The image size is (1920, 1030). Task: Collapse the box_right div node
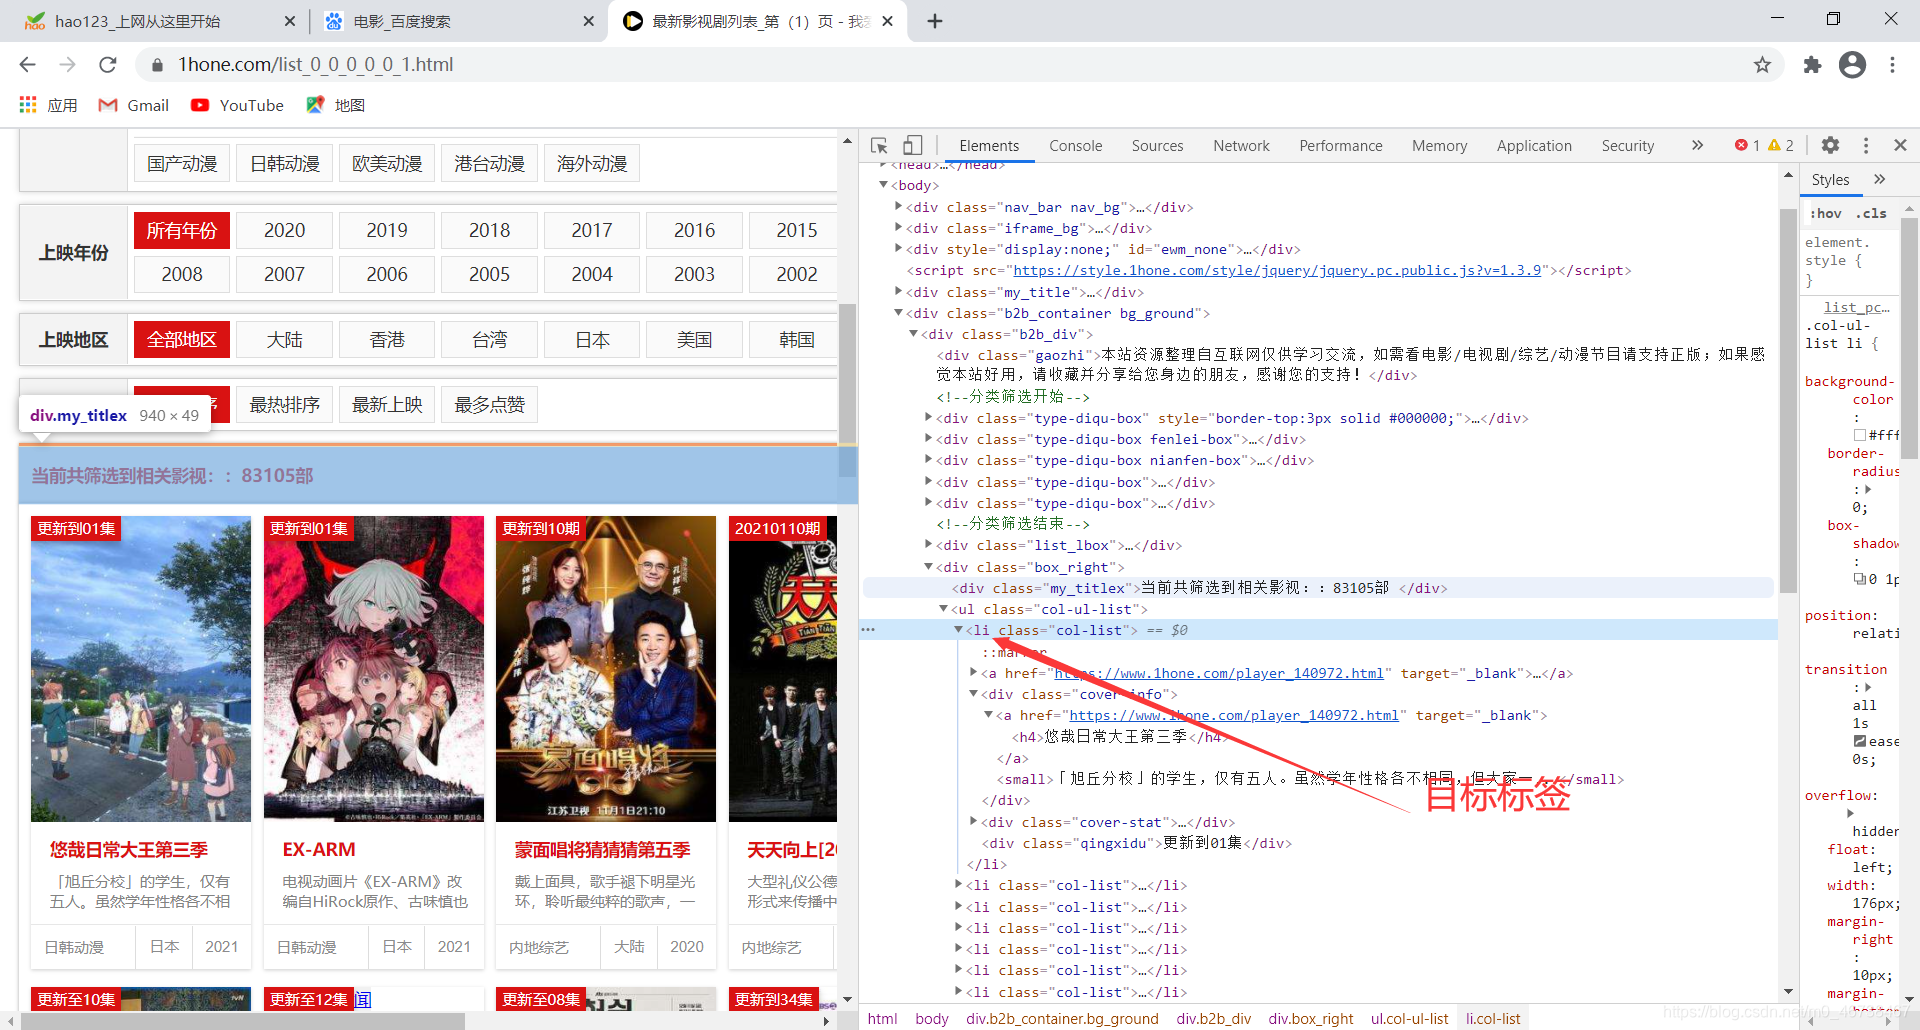click(928, 567)
